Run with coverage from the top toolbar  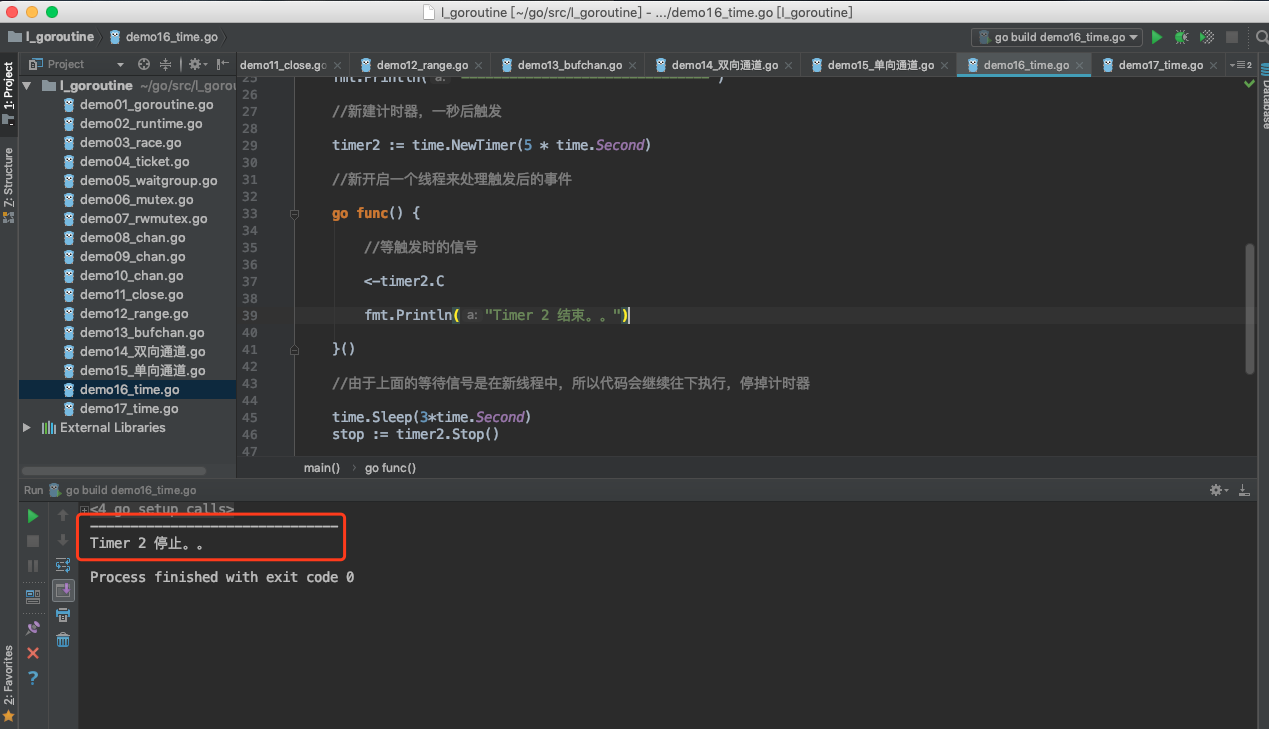[1207, 37]
